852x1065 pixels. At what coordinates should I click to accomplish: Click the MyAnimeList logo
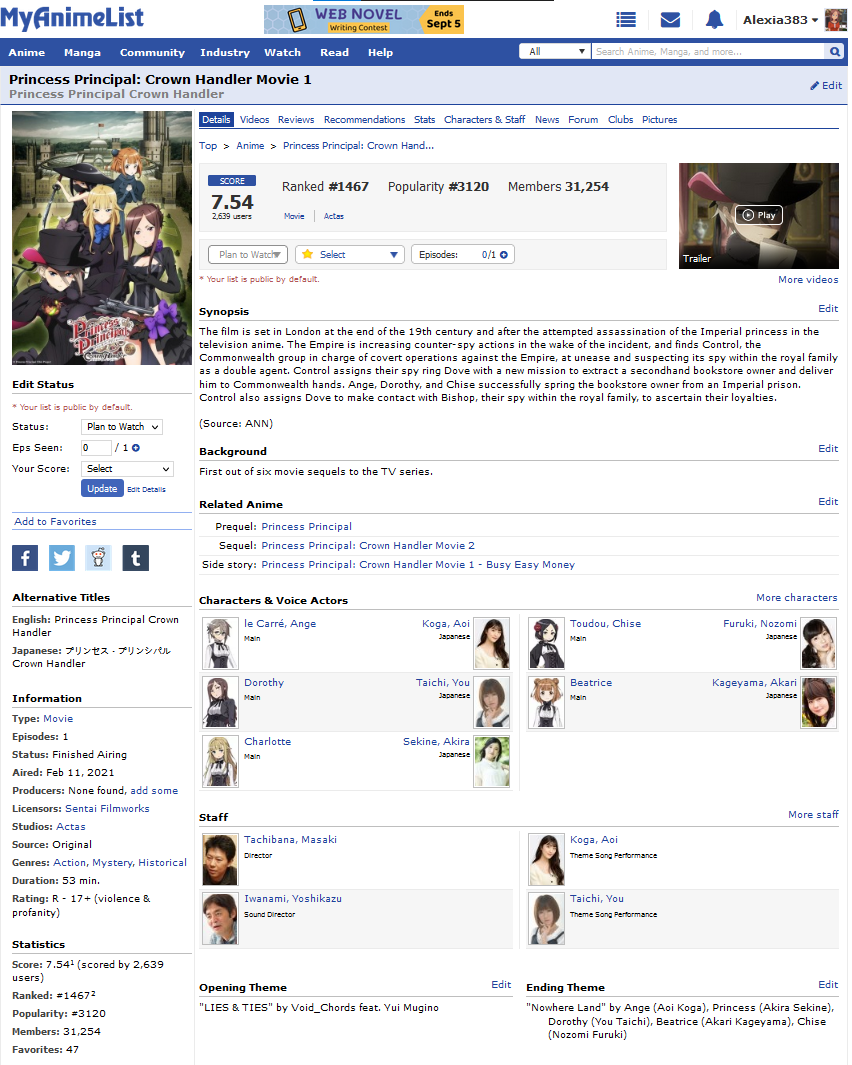(x=72, y=18)
